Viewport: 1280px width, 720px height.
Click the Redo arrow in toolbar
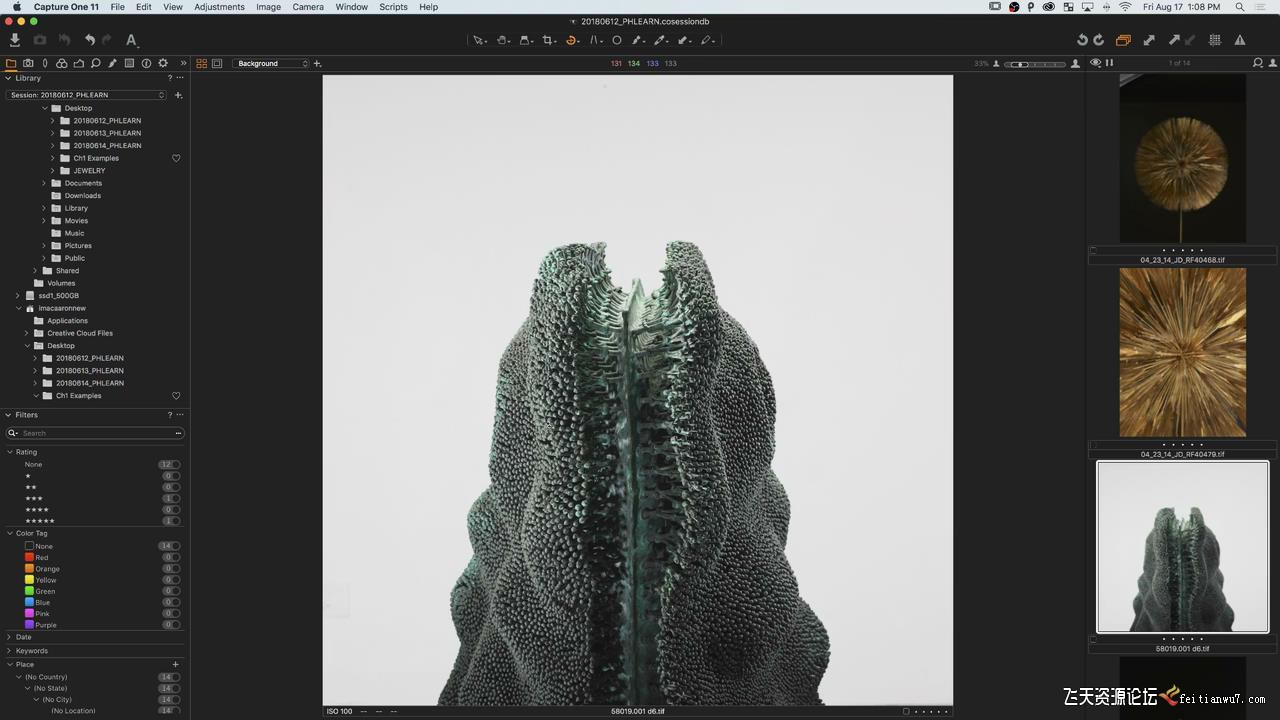tap(107, 40)
